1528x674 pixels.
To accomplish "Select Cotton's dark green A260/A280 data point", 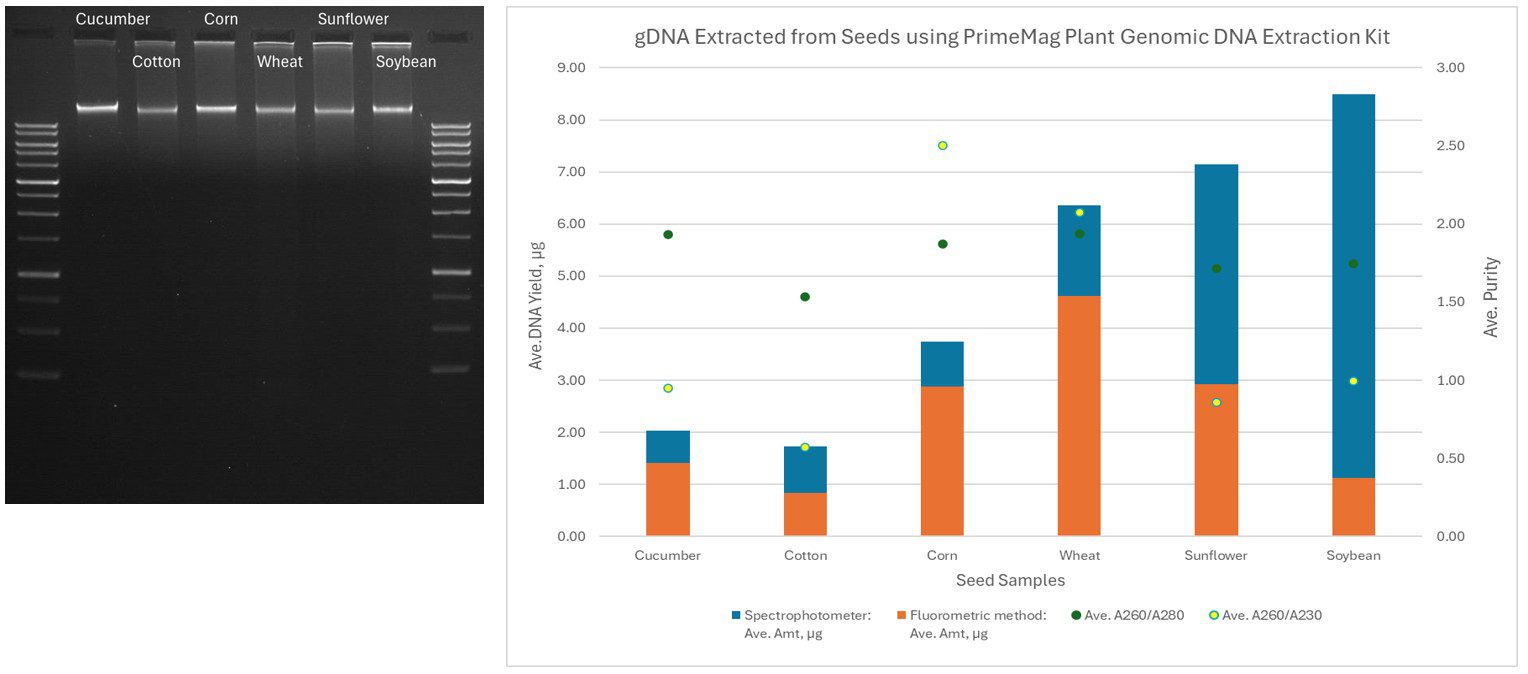I will click(x=805, y=297).
